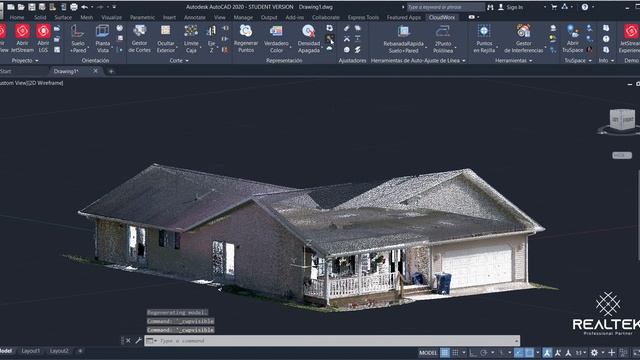Open the Gestor de Cortes manager

pos(139,38)
